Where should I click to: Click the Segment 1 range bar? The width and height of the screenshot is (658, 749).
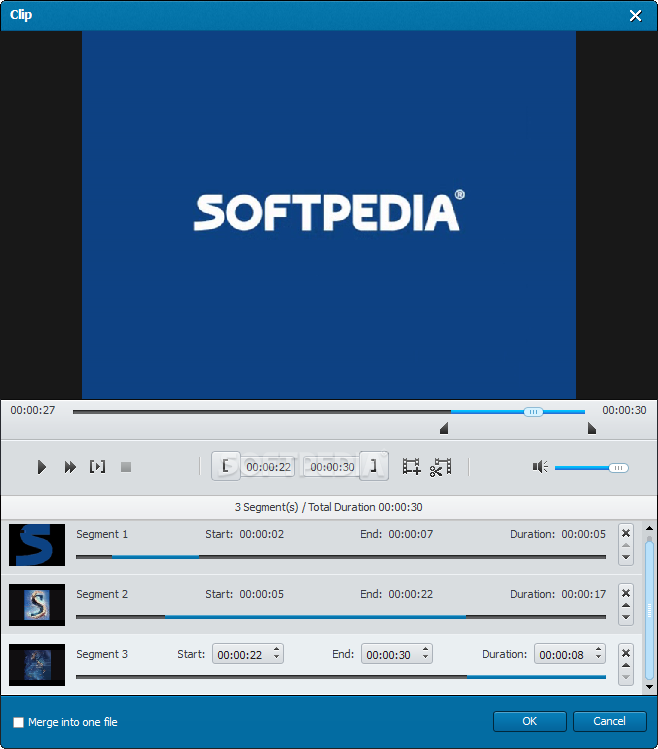(341, 556)
